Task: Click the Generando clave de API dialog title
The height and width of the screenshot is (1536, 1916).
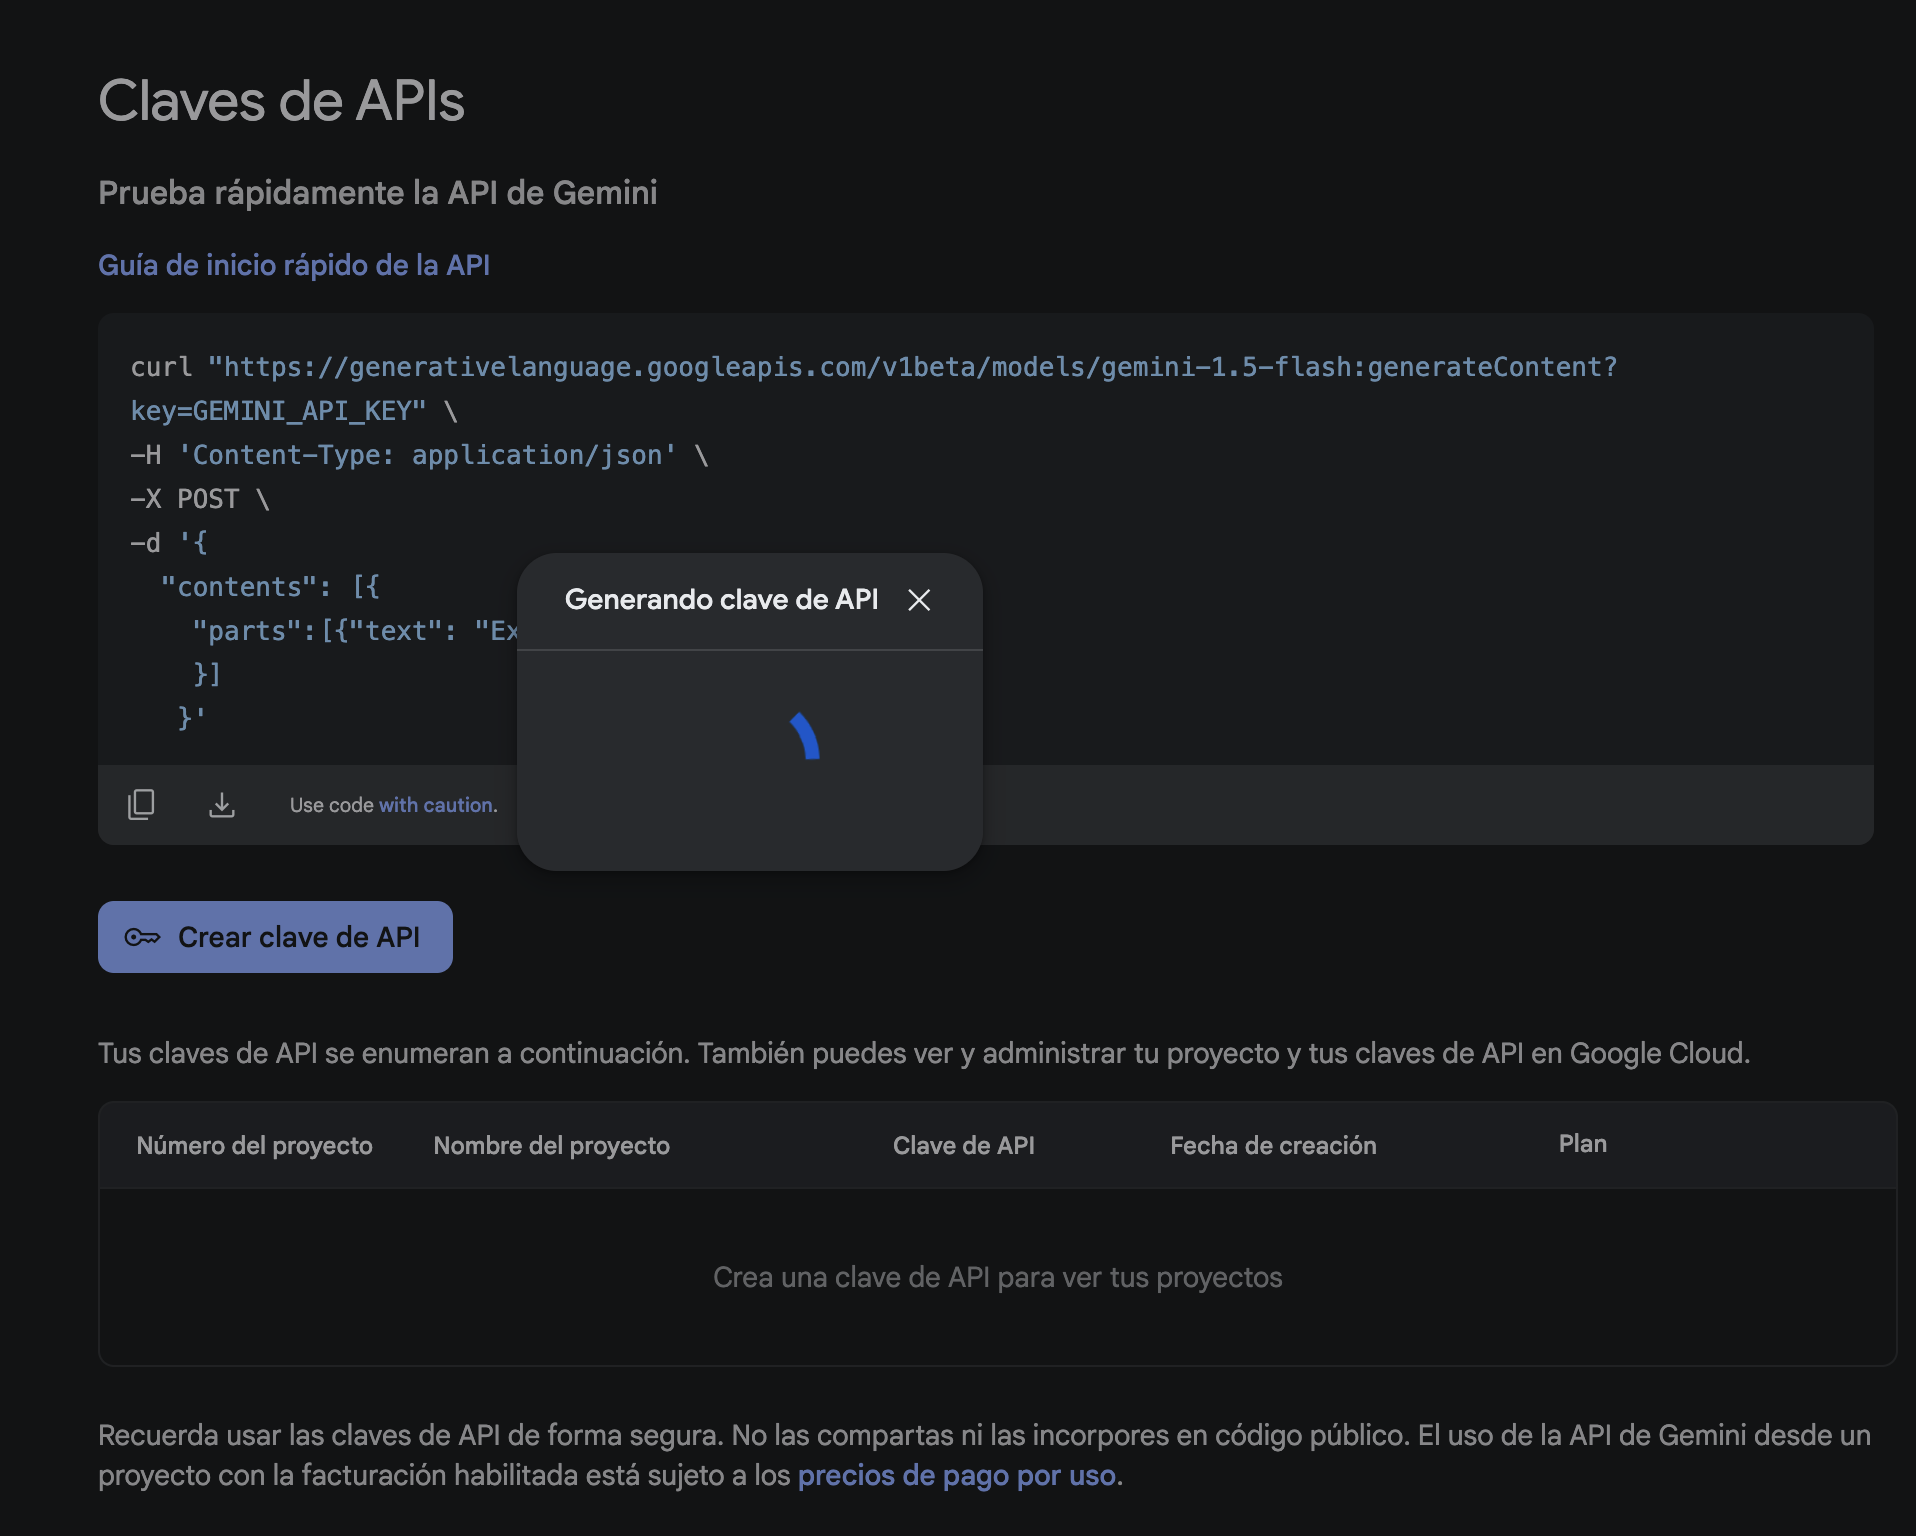Action: coord(721,599)
